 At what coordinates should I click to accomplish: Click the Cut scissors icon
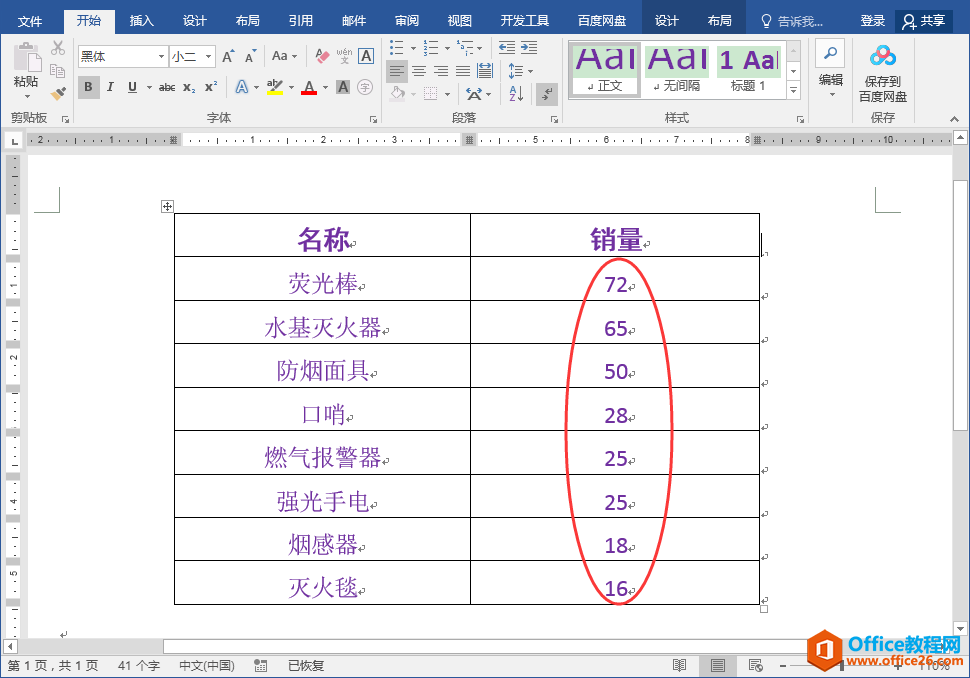click(x=58, y=48)
